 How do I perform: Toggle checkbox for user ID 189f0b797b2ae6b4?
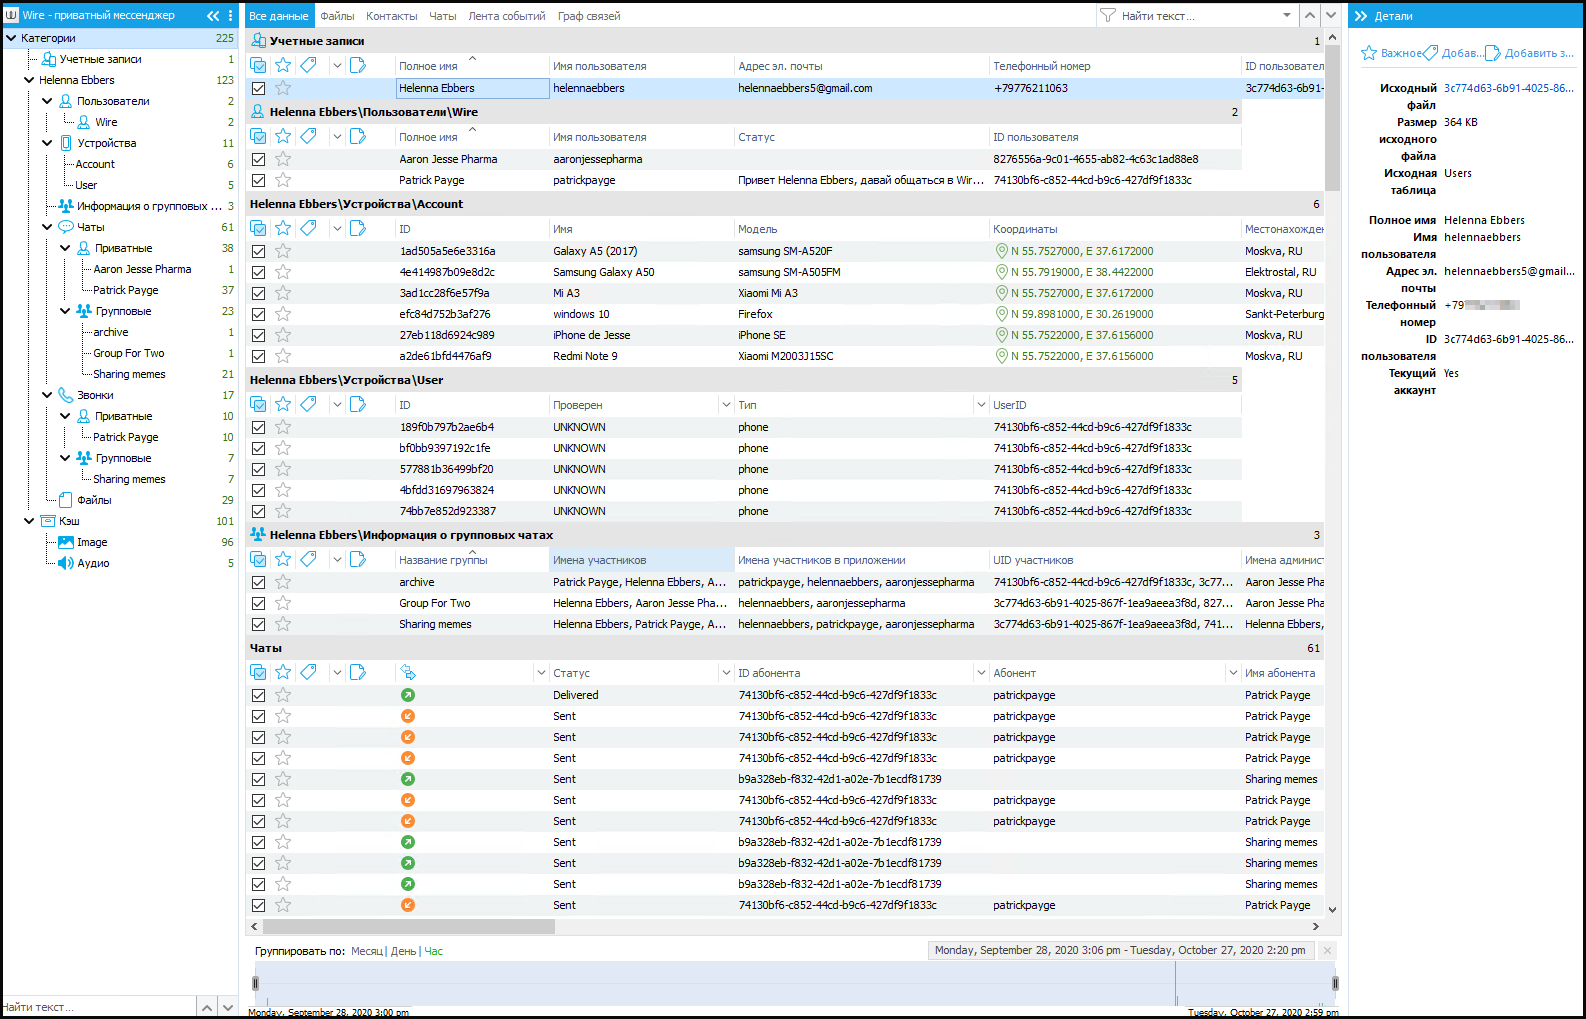pyautogui.click(x=258, y=427)
